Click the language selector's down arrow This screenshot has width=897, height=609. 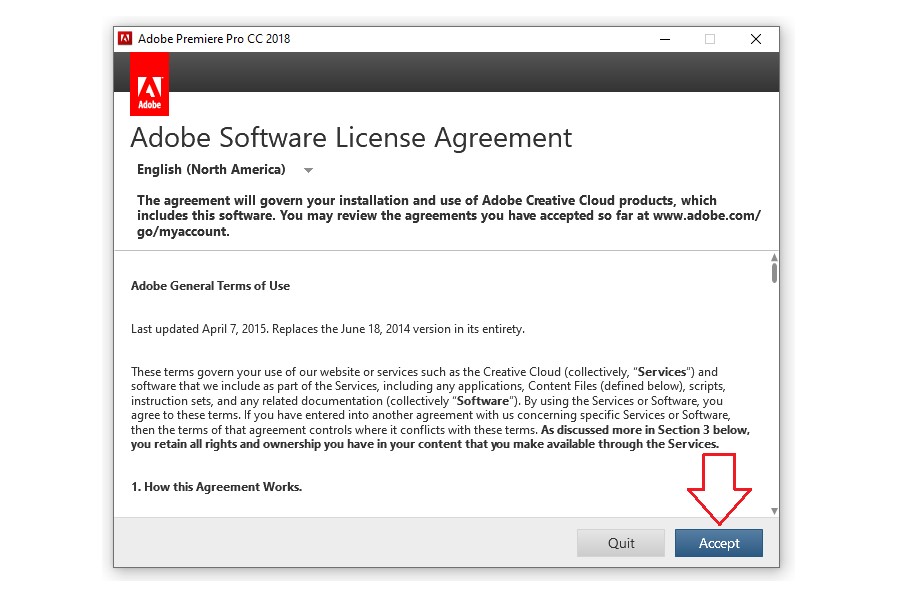(308, 171)
